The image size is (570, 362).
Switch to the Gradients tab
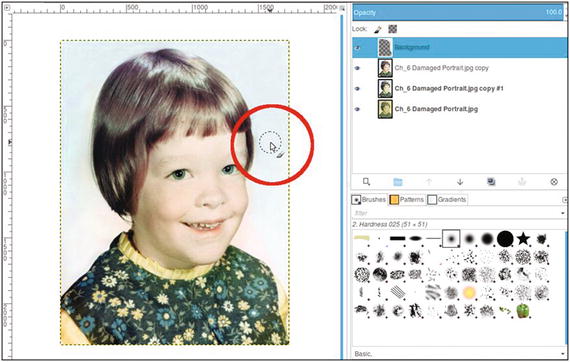click(447, 200)
